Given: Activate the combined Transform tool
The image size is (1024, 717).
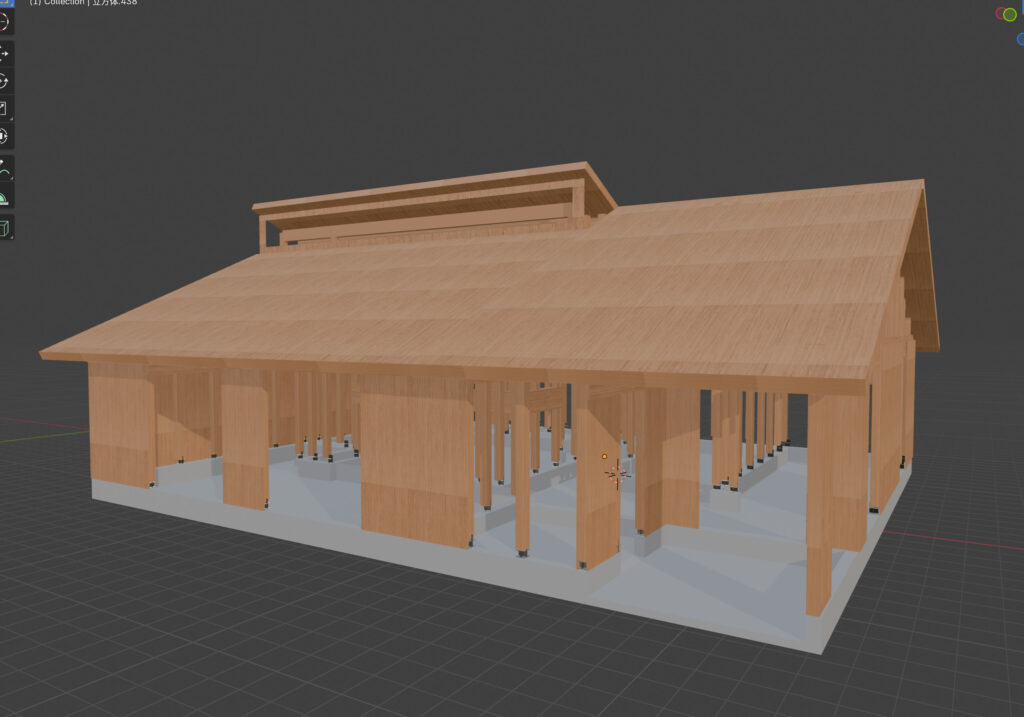Looking at the screenshot, I should 4,136.
